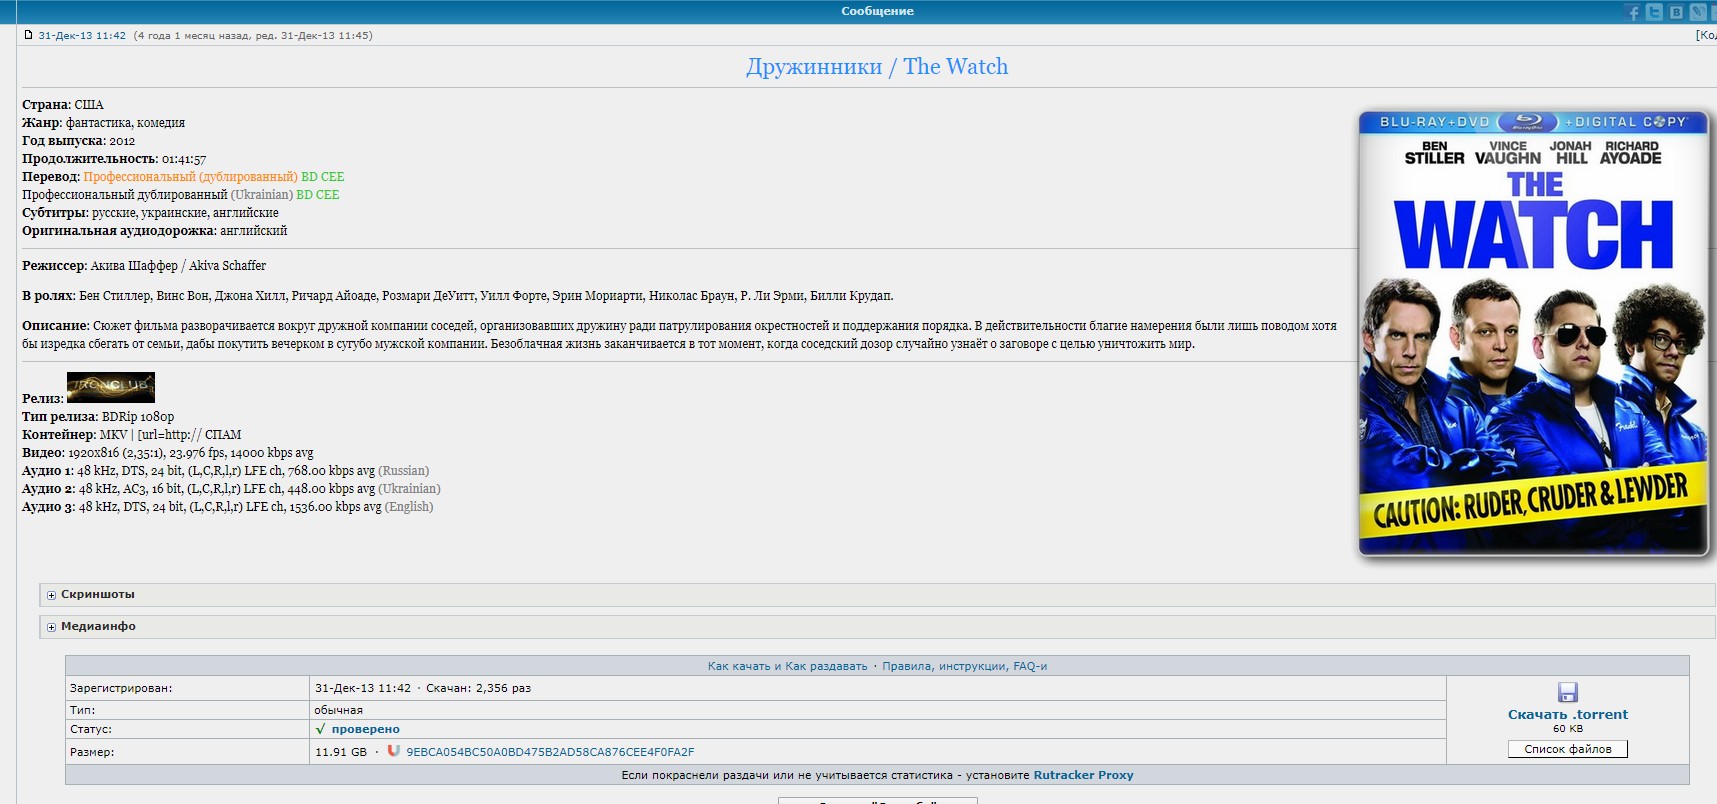Click the Скачать .torrent link
This screenshot has height=804, width=1717.
[1567, 714]
